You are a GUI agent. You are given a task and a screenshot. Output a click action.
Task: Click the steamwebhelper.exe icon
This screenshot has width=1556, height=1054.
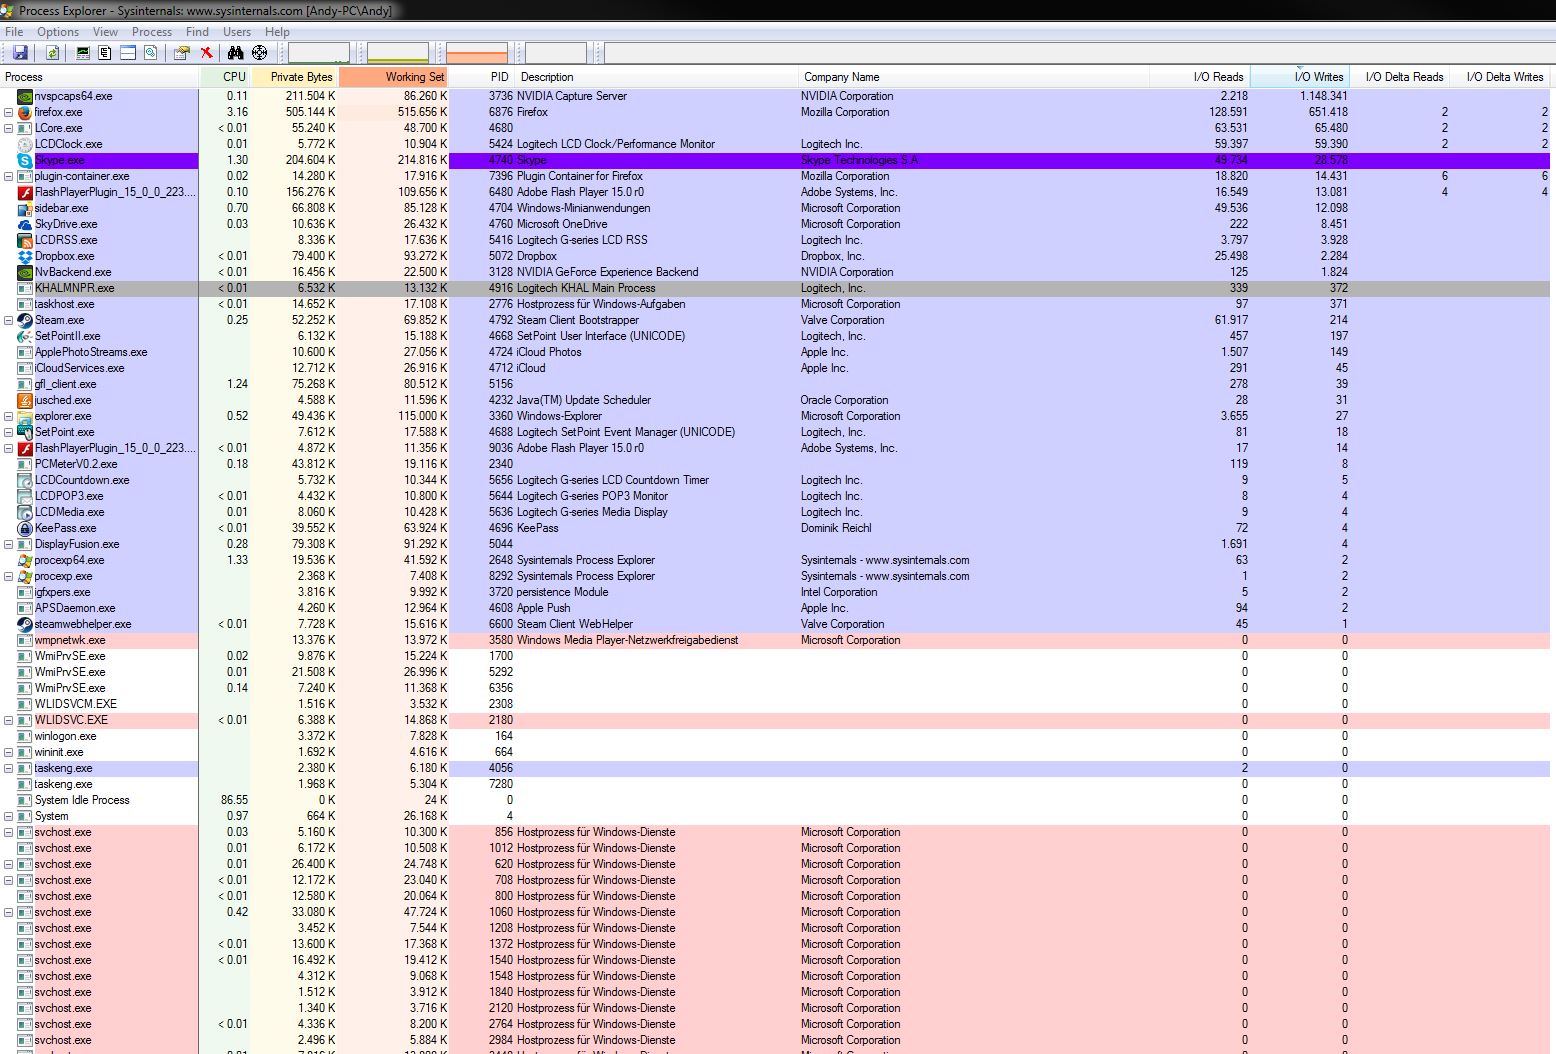click(25, 624)
